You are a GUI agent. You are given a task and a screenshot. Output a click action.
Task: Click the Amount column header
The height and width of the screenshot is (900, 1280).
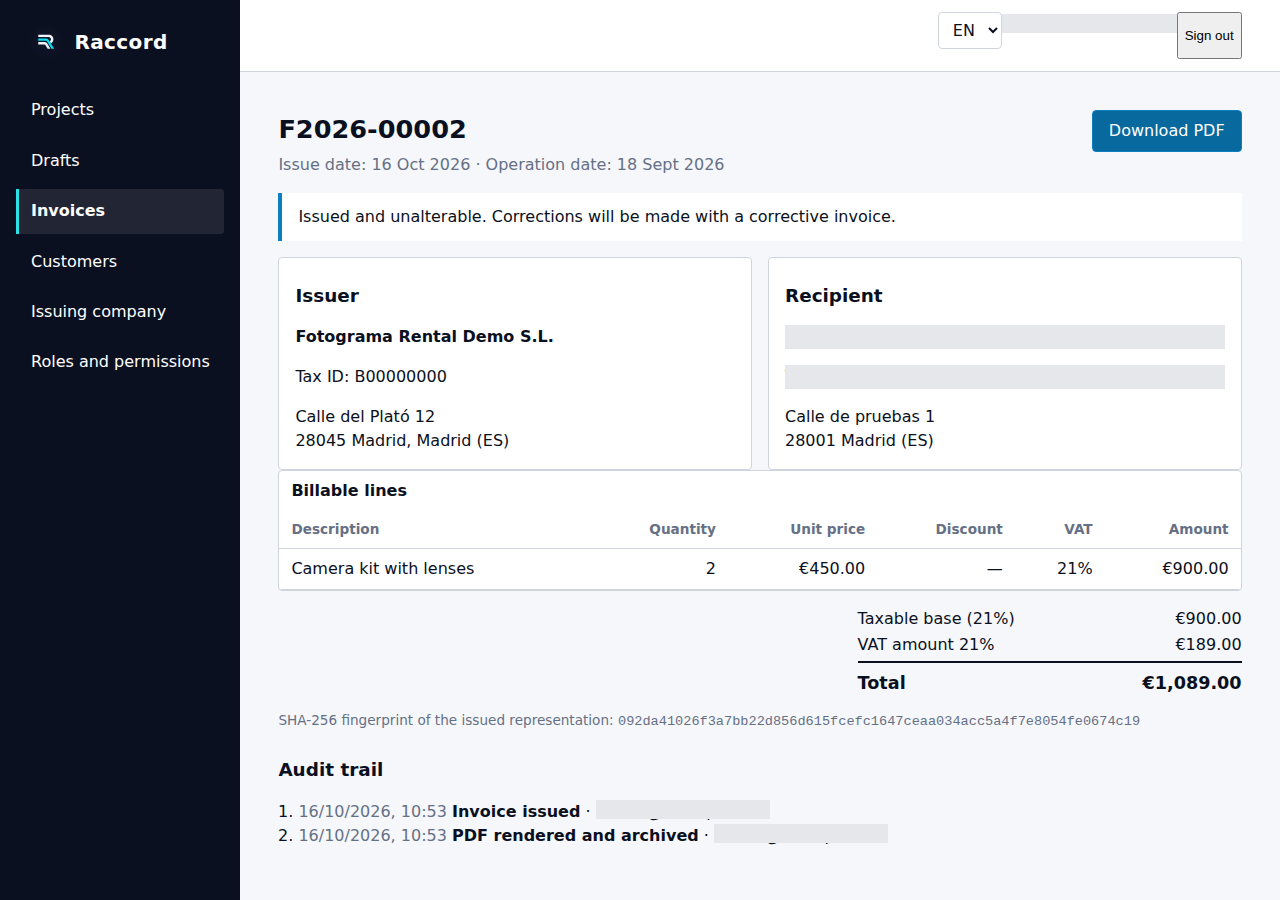(1198, 529)
